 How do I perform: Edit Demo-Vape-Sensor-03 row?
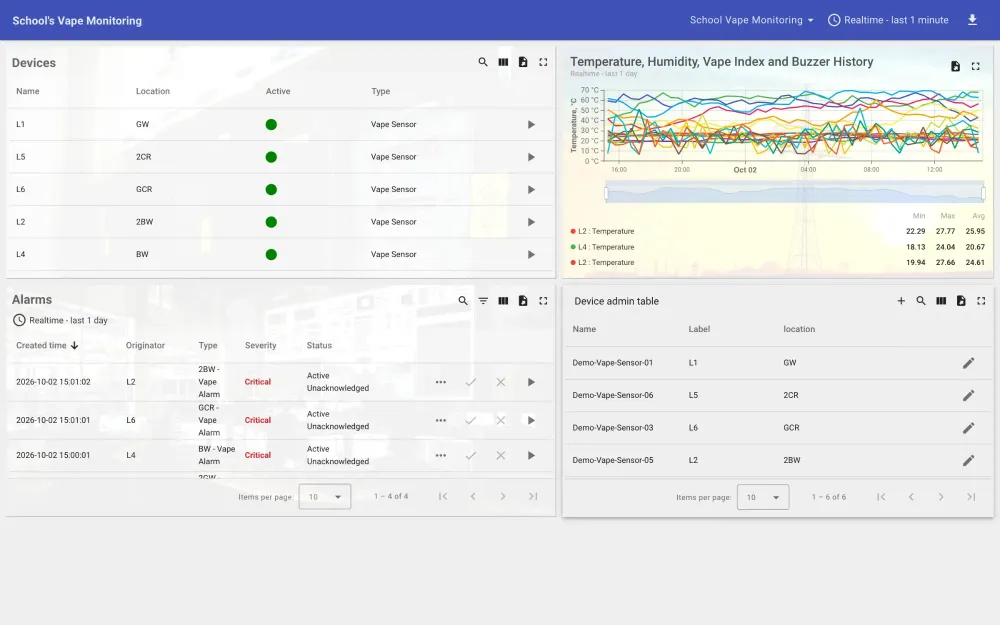[968, 428]
